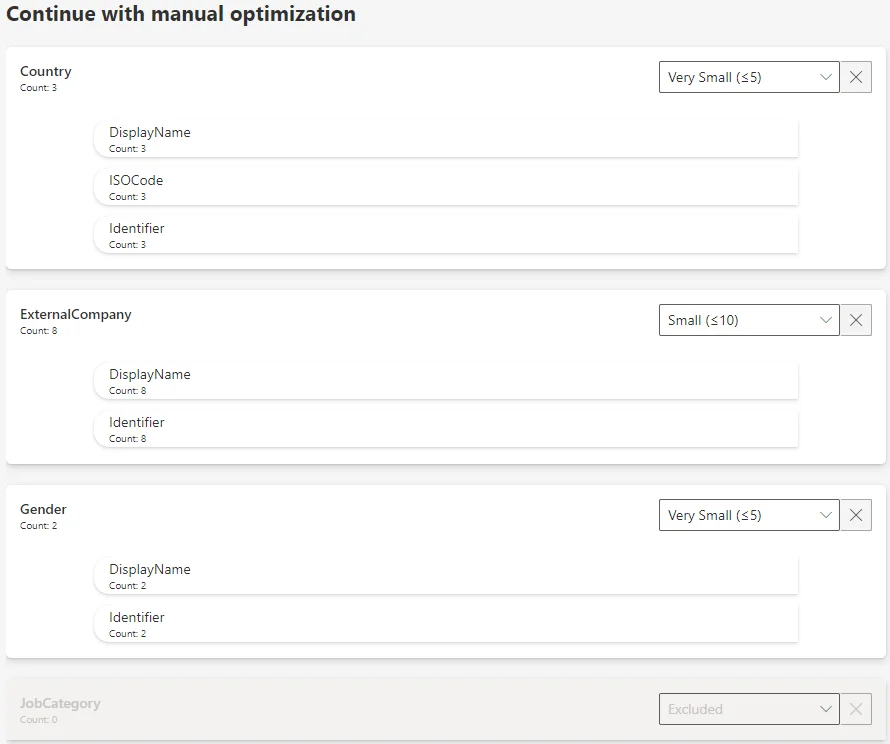This screenshot has width=890, height=744.
Task: Open the Country size dropdown
Action: 749,77
